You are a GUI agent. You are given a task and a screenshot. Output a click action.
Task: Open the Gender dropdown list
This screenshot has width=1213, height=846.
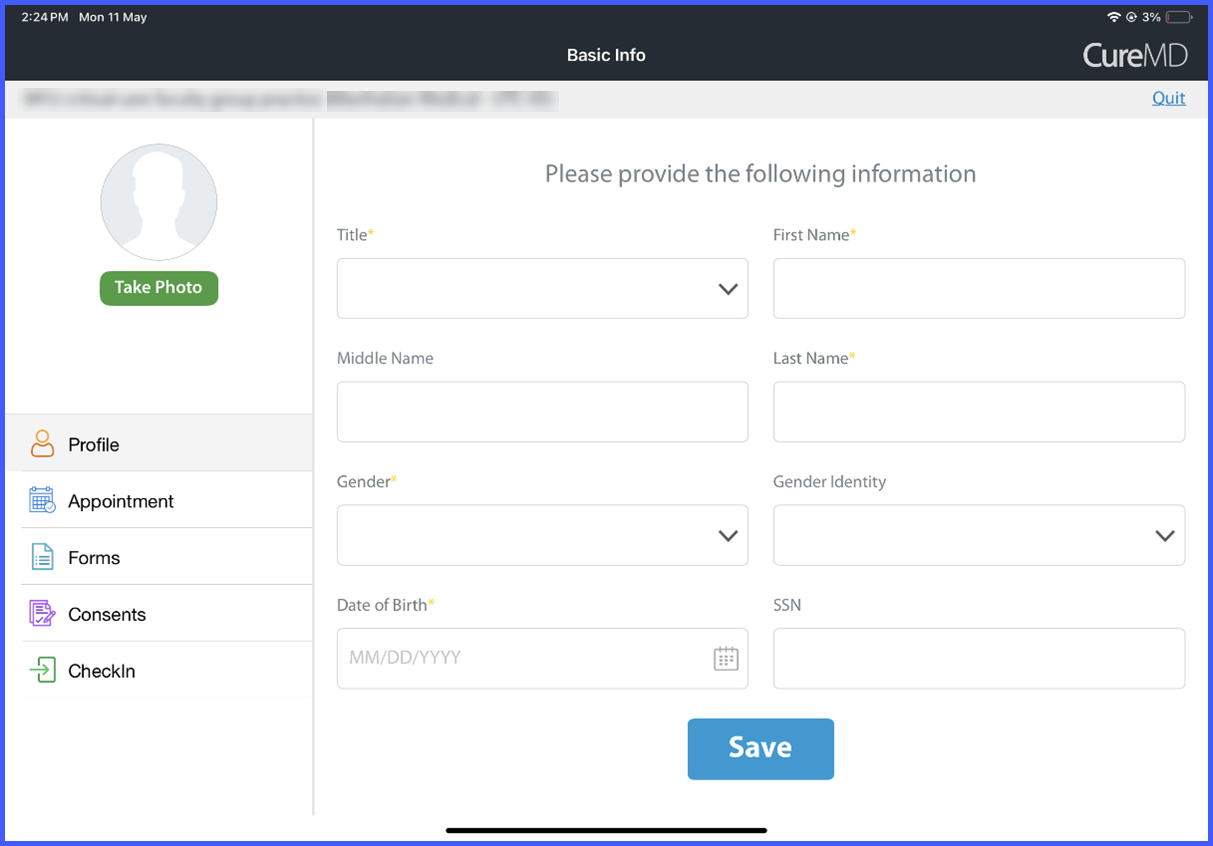[542, 535]
